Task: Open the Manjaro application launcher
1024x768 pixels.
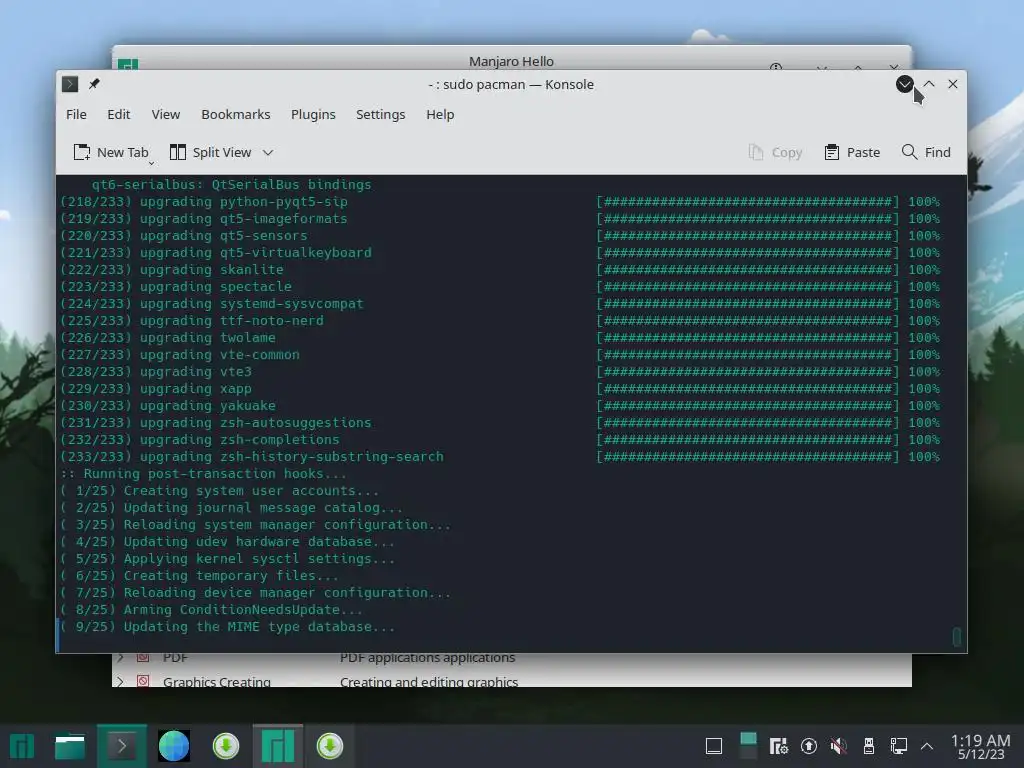Action: [x=22, y=746]
